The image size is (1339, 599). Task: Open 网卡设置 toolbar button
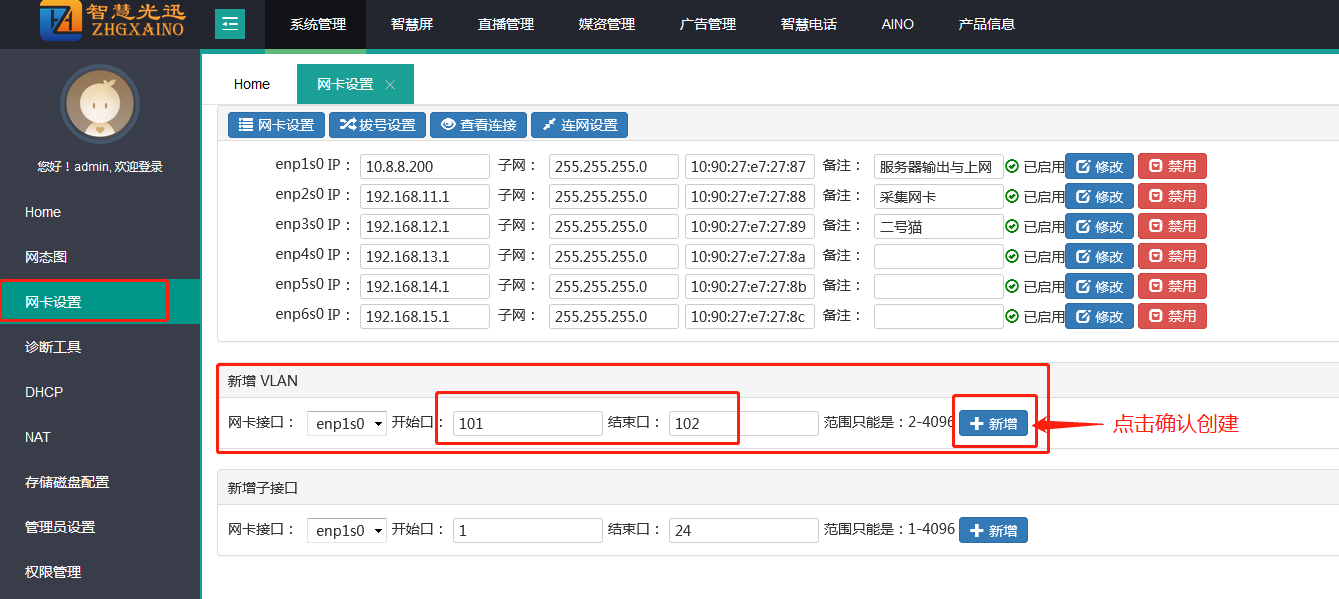[x=276, y=125]
